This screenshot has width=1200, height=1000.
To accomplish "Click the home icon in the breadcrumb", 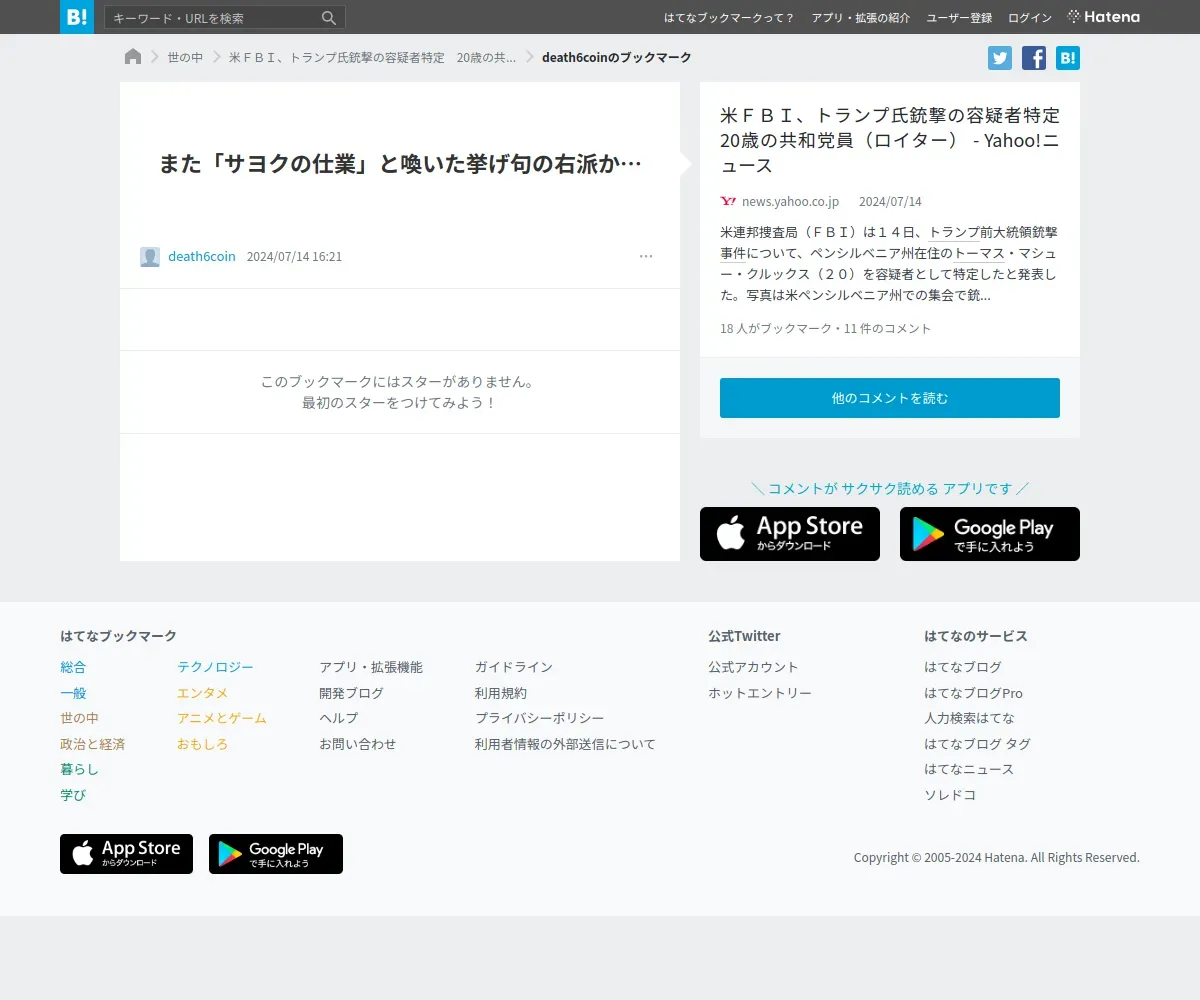I will [x=133, y=57].
